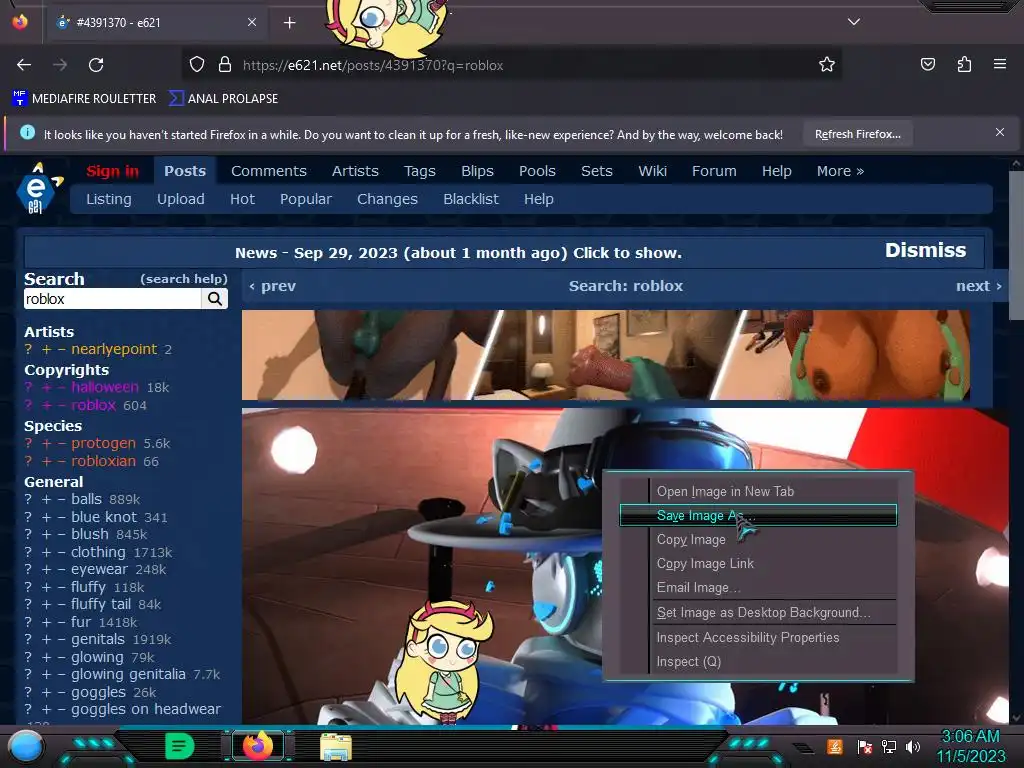Click the flag icon in system tray

pyautogui.click(x=864, y=746)
